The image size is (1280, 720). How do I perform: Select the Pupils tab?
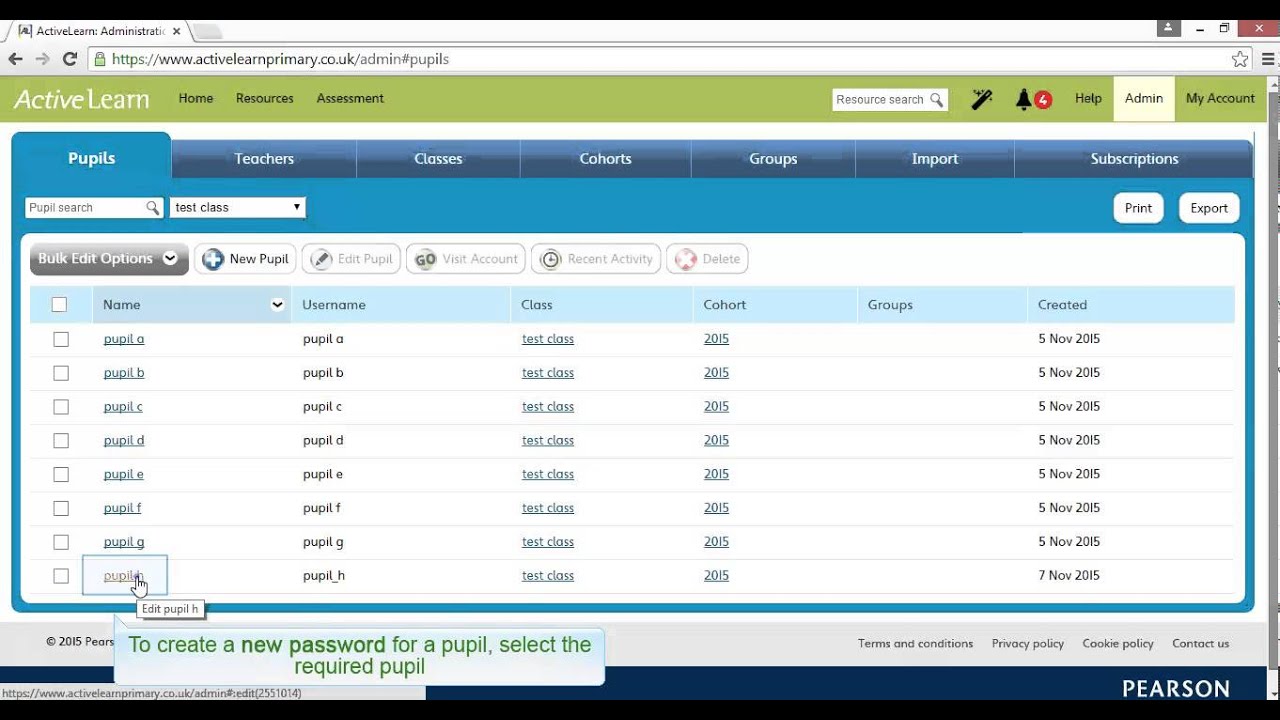[91, 158]
